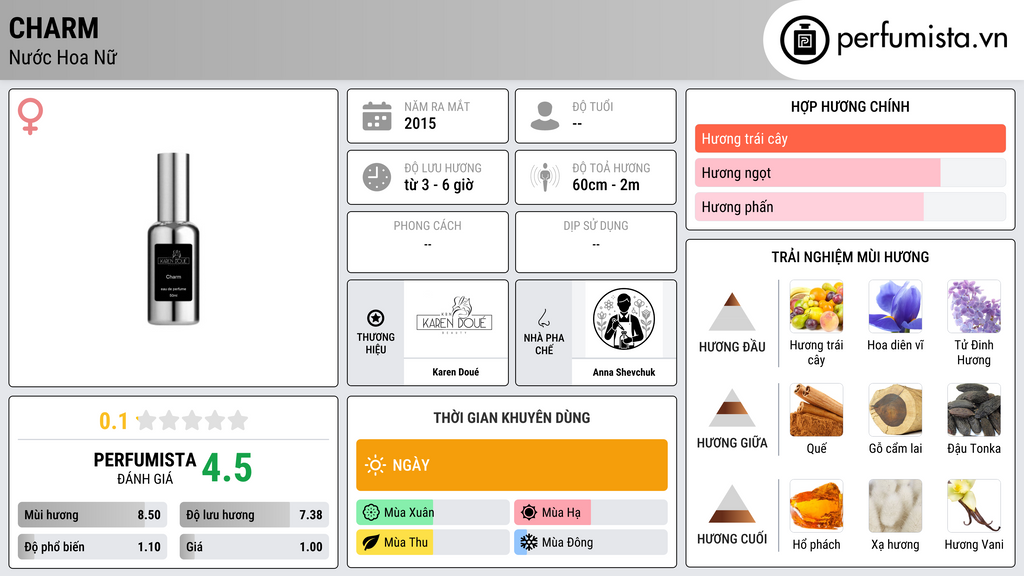Viewport: 1024px width, 576px height.
Task: Click the Hương trái cây fruit image
Action: point(816,306)
